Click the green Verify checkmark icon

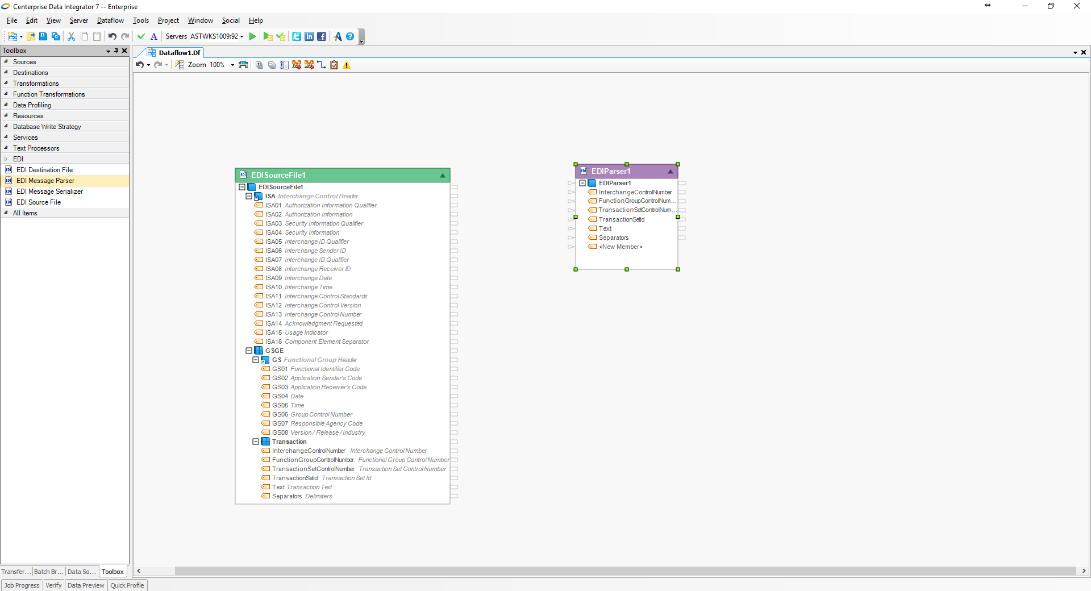coord(141,37)
